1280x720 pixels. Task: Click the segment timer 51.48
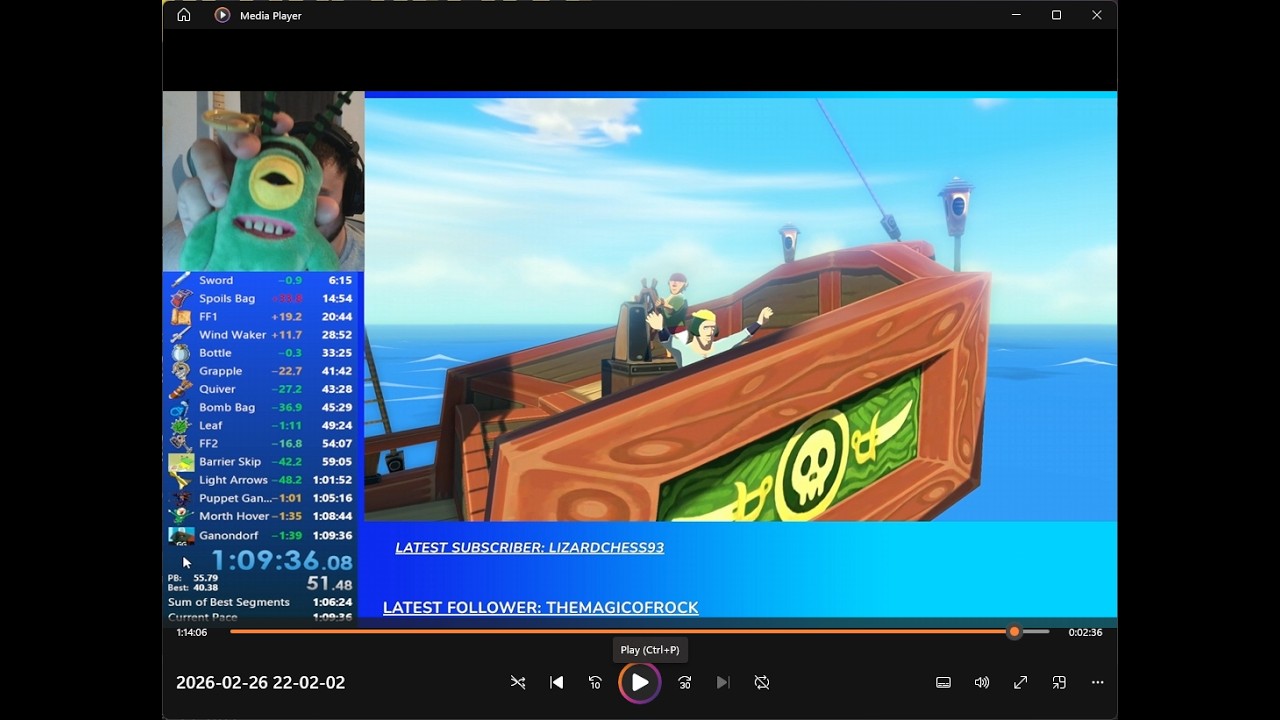(x=329, y=584)
